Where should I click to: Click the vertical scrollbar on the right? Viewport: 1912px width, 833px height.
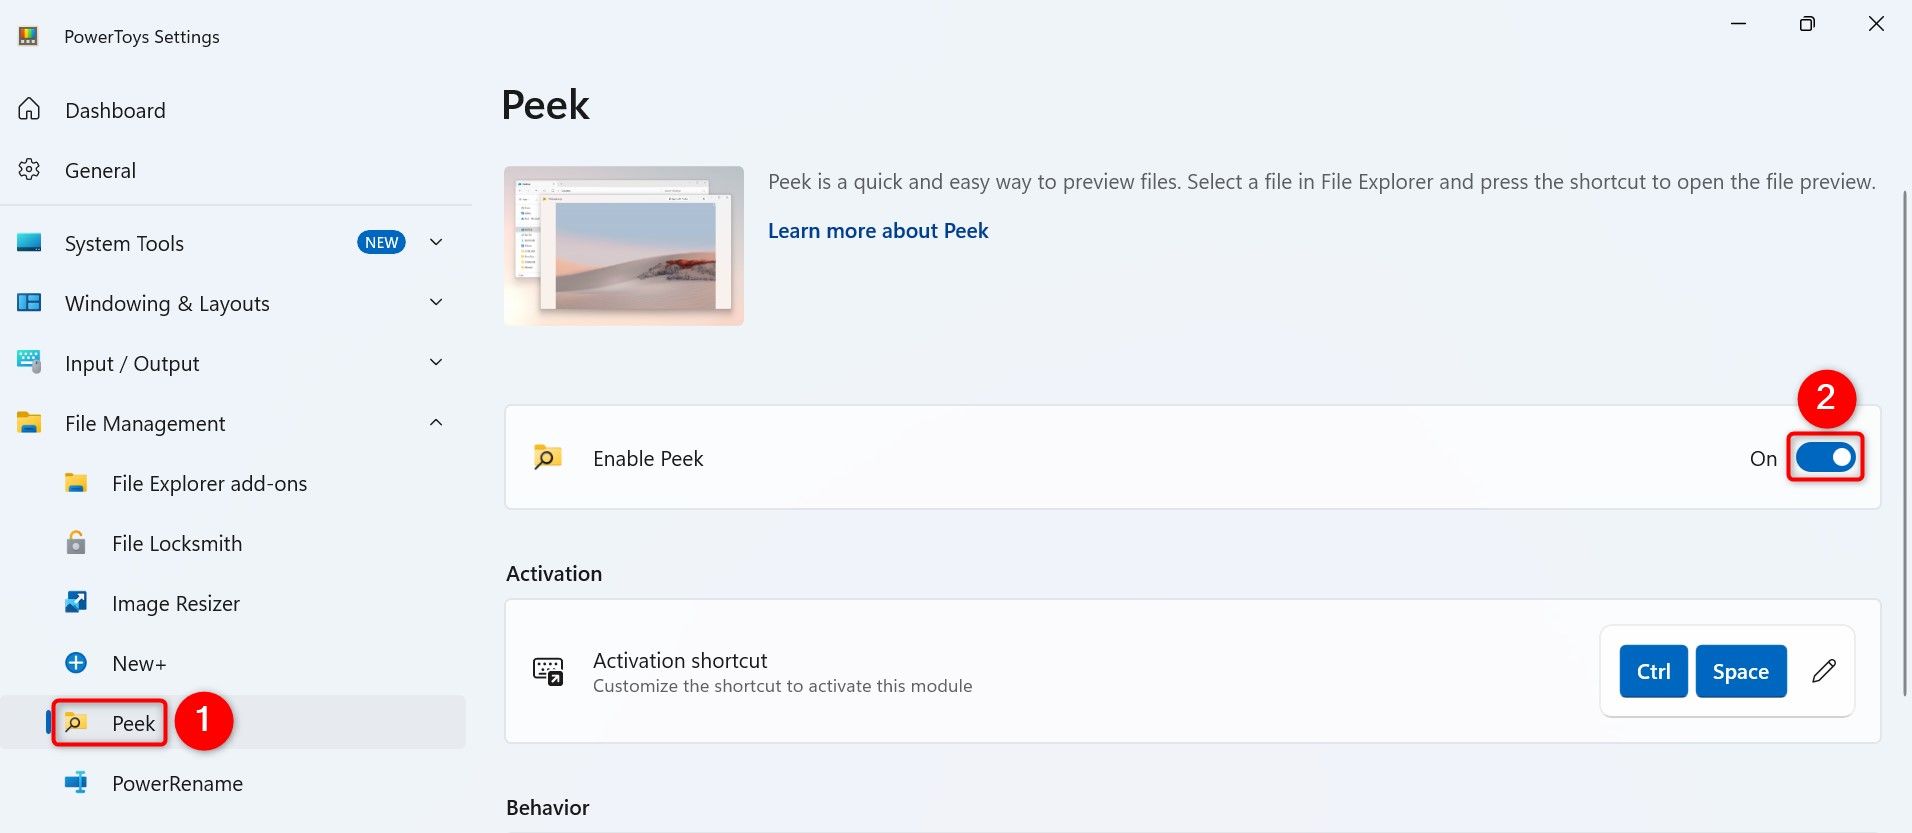(x=1905, y=440)
